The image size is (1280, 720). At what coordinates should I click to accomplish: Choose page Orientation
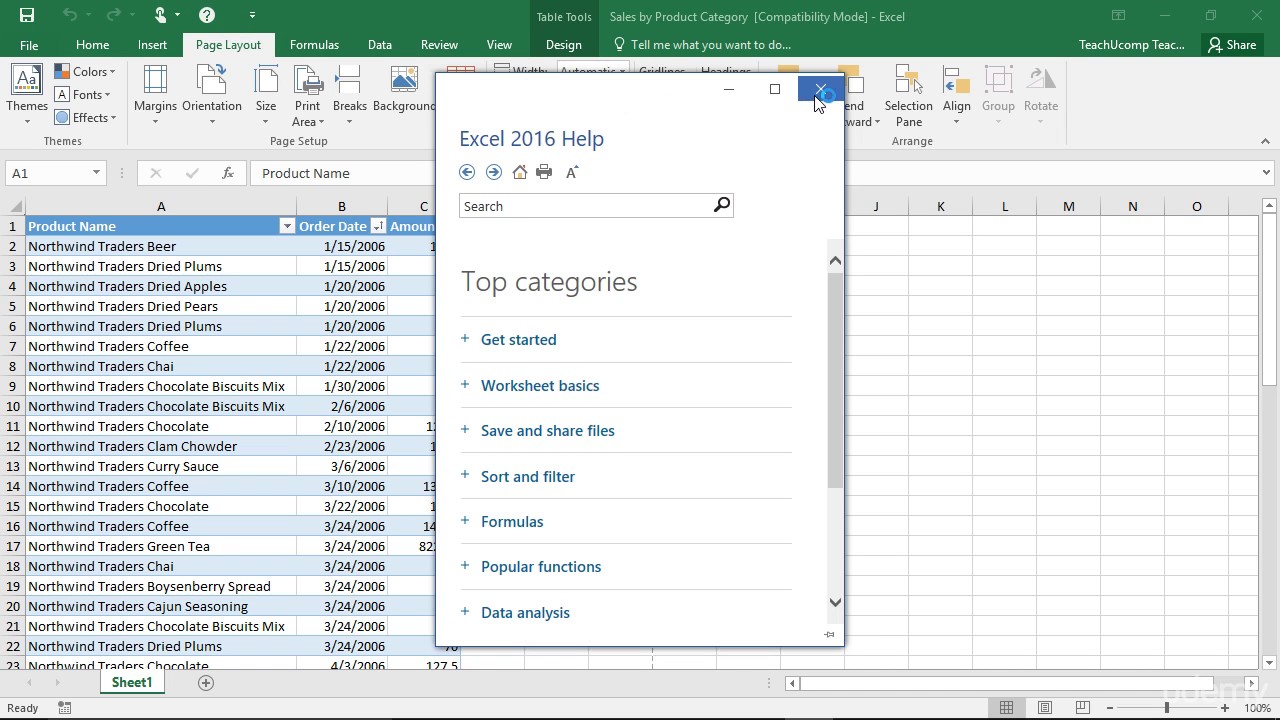coord(212,96)
